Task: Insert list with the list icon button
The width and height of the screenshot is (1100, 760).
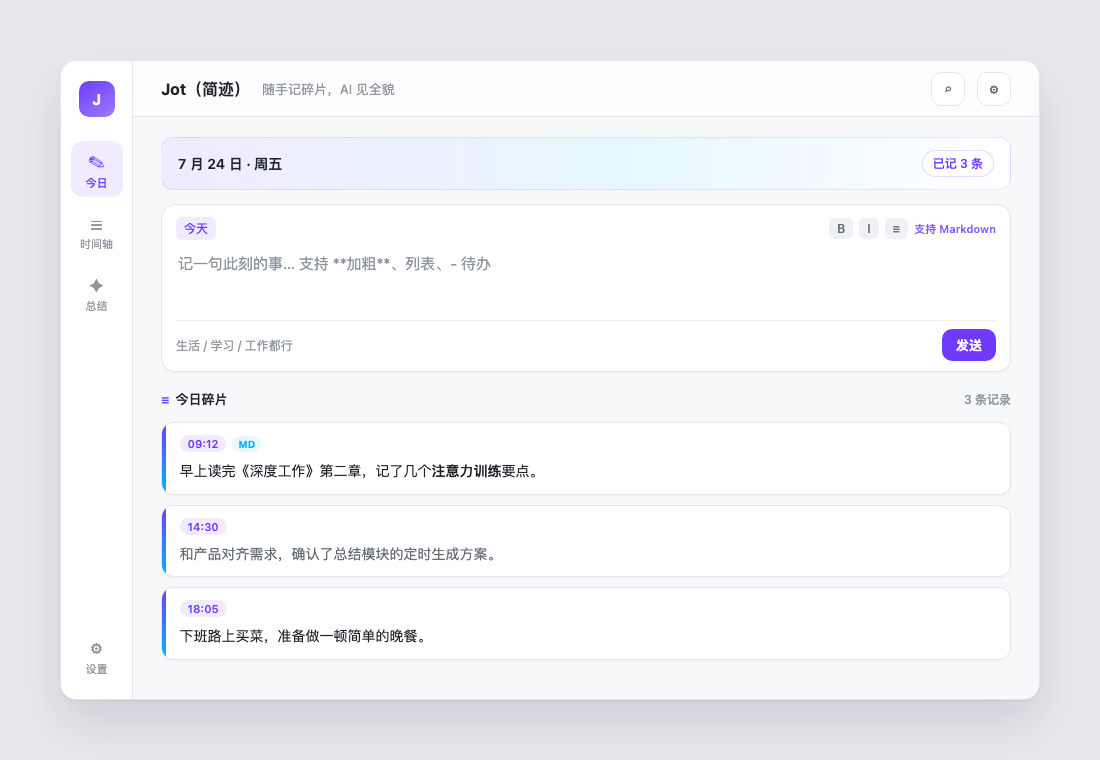Action: click(896, 229)
